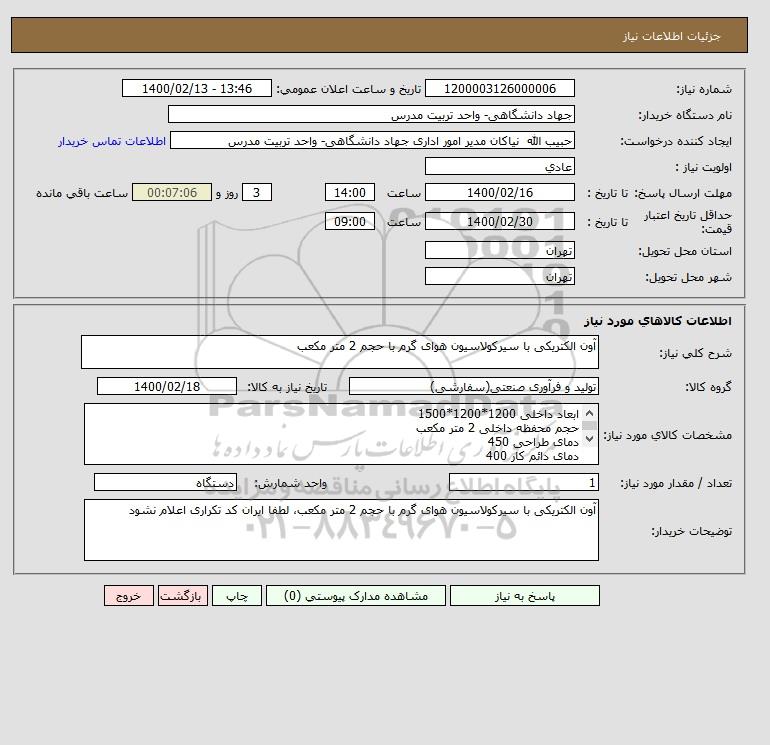Click the 'خروج' exit button
The image size is (770, 745).
coord(129,596)
